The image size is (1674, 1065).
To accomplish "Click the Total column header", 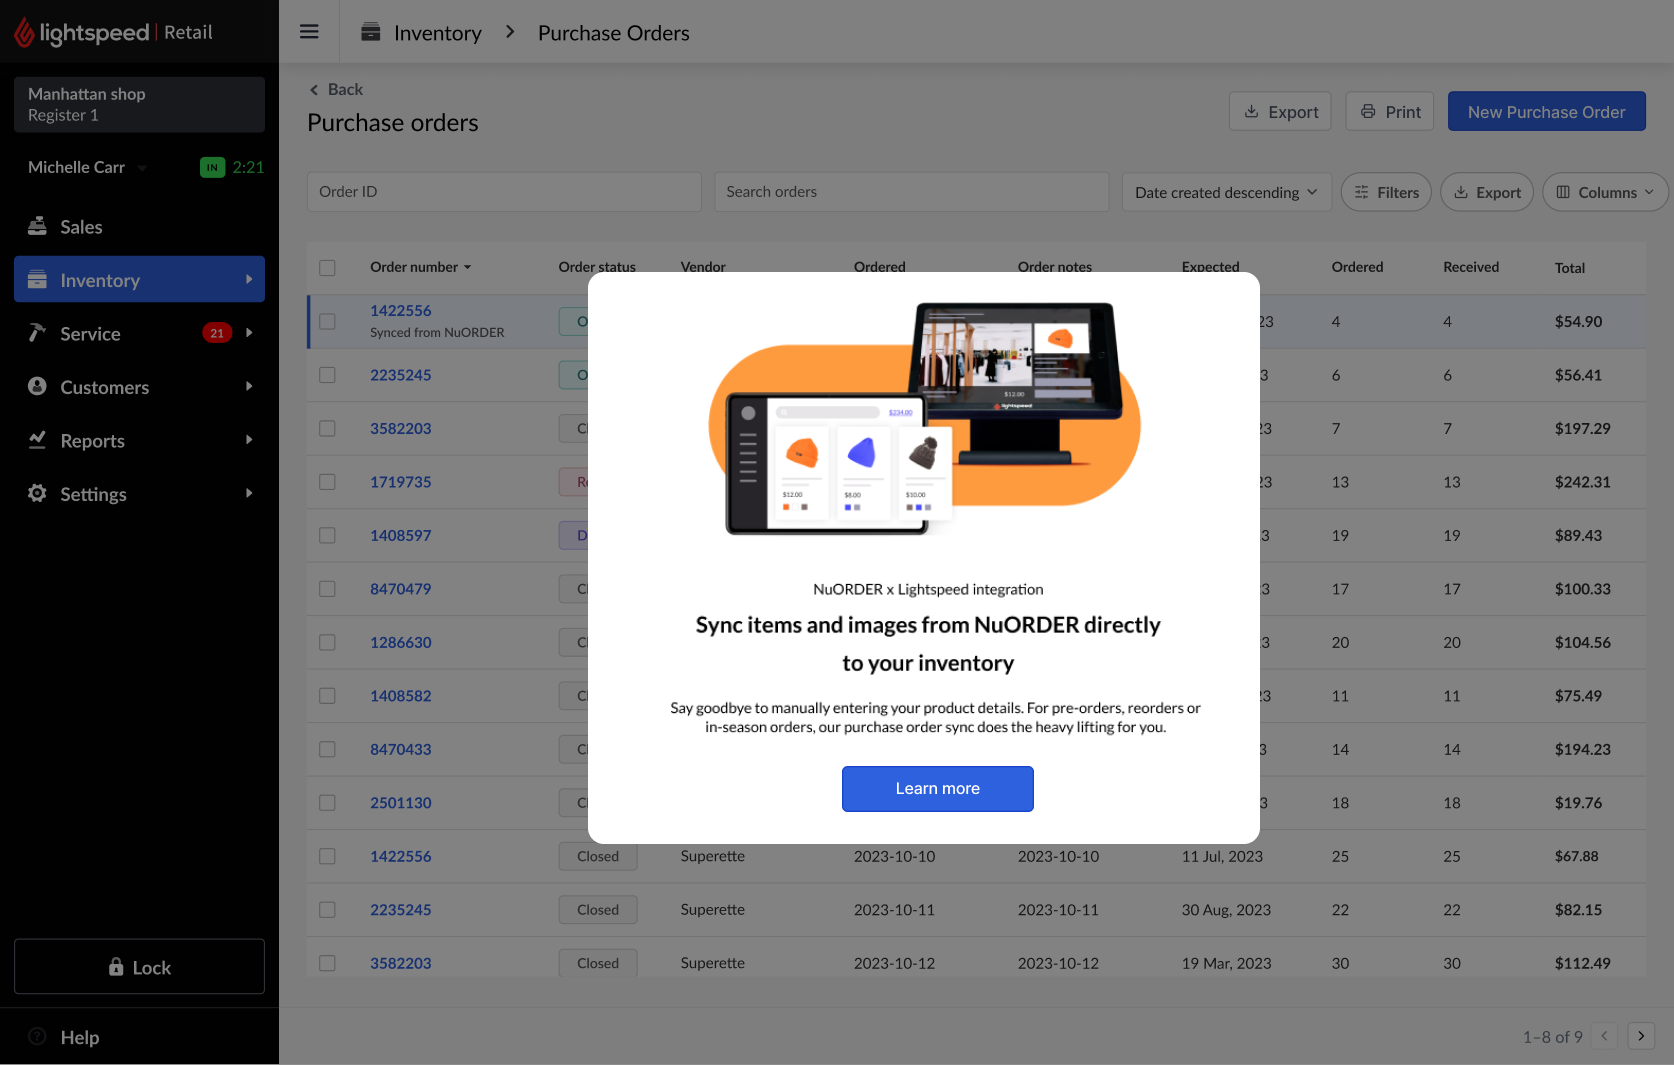I will coord(1569,268).
